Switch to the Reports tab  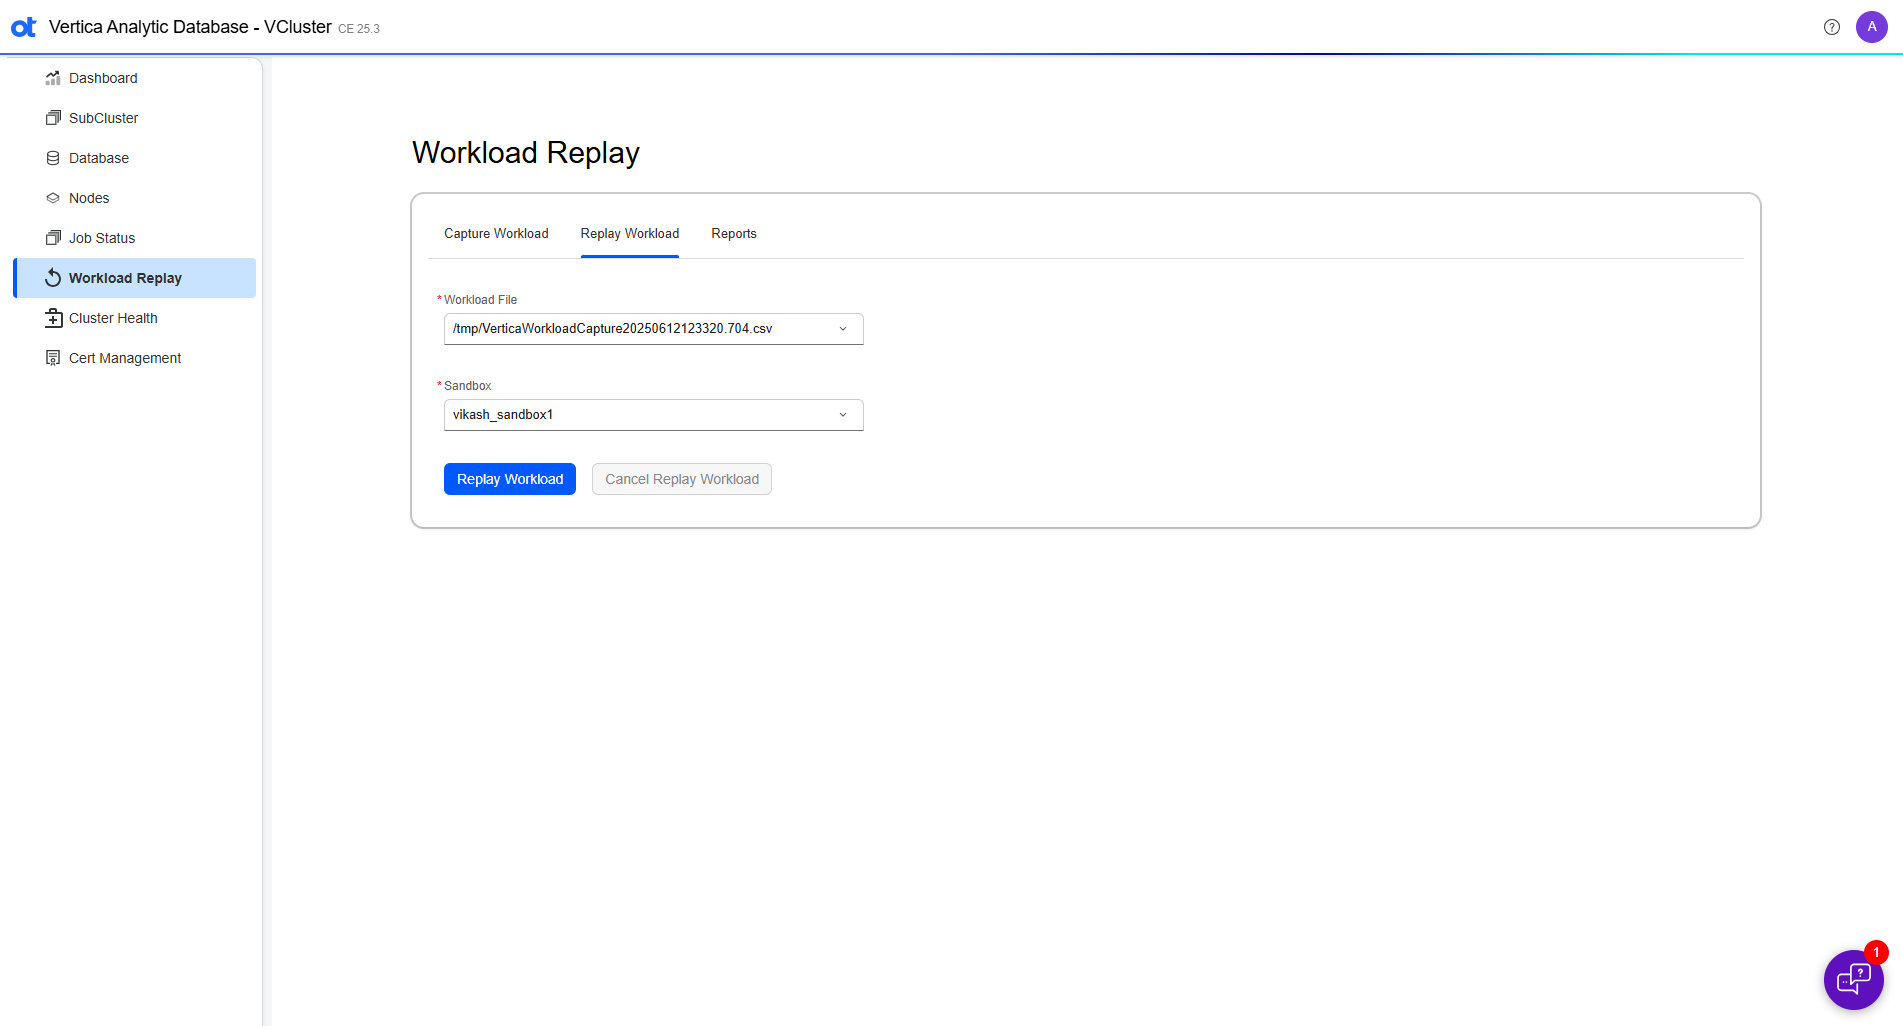pyautogui.click(x=733, y=234)
